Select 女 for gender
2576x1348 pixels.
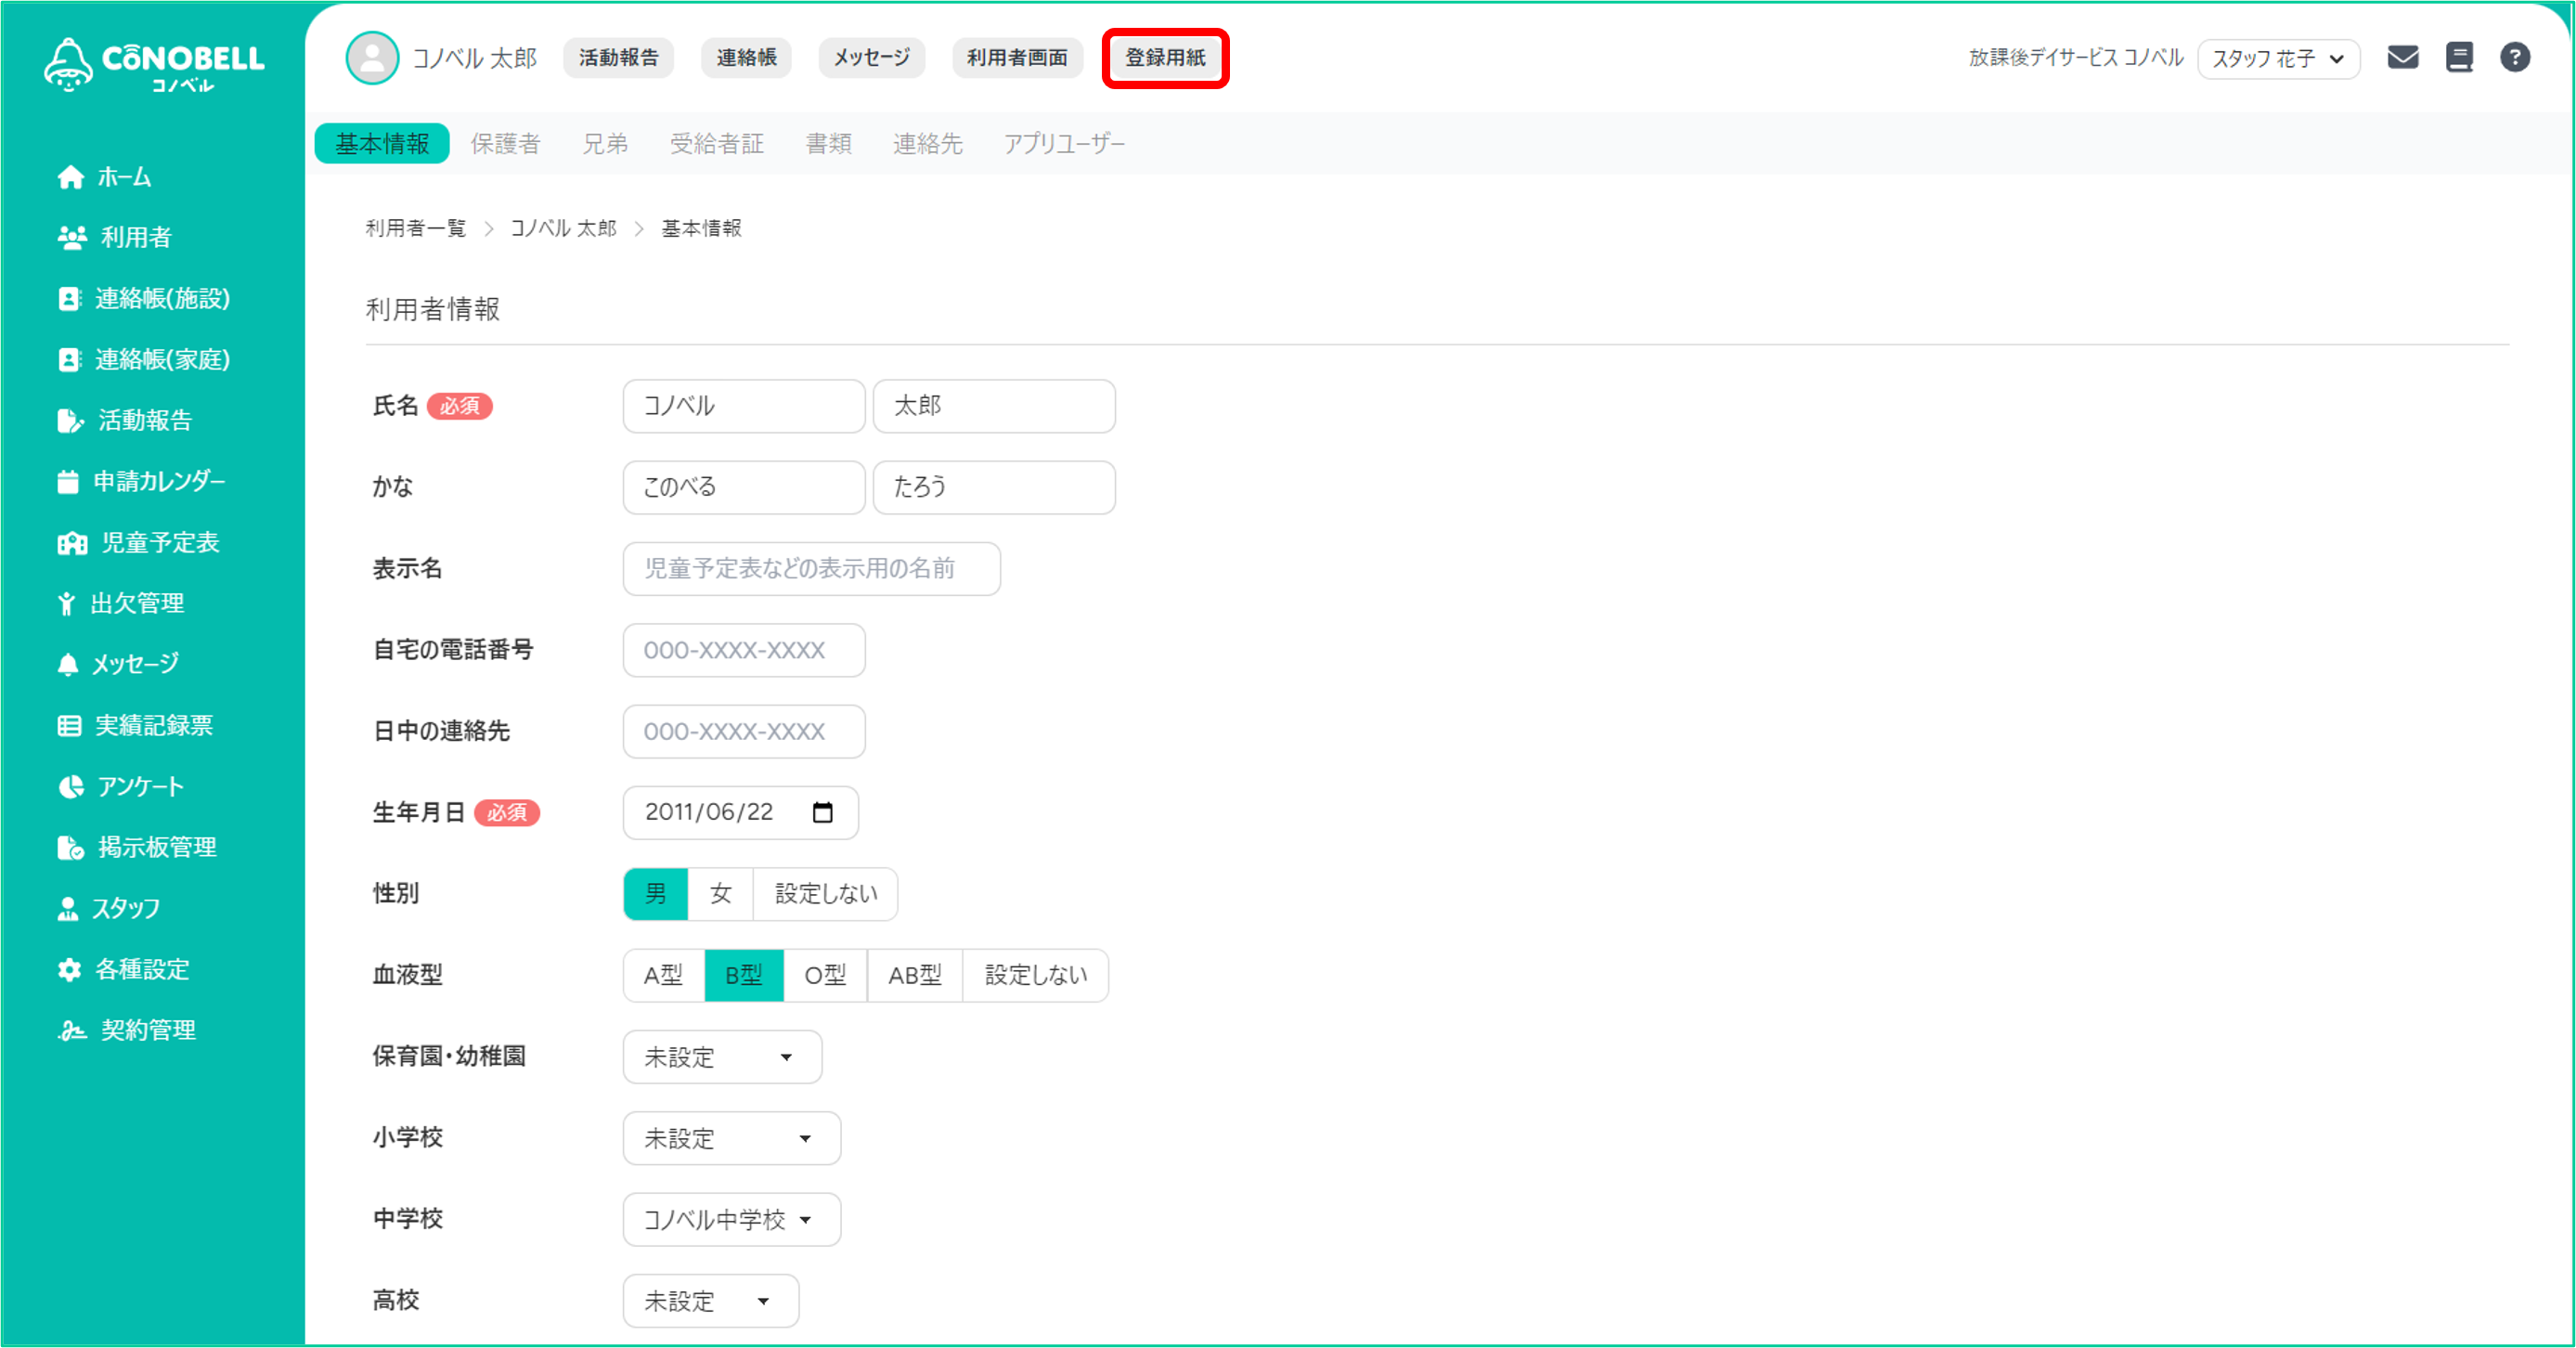point(721,893)
